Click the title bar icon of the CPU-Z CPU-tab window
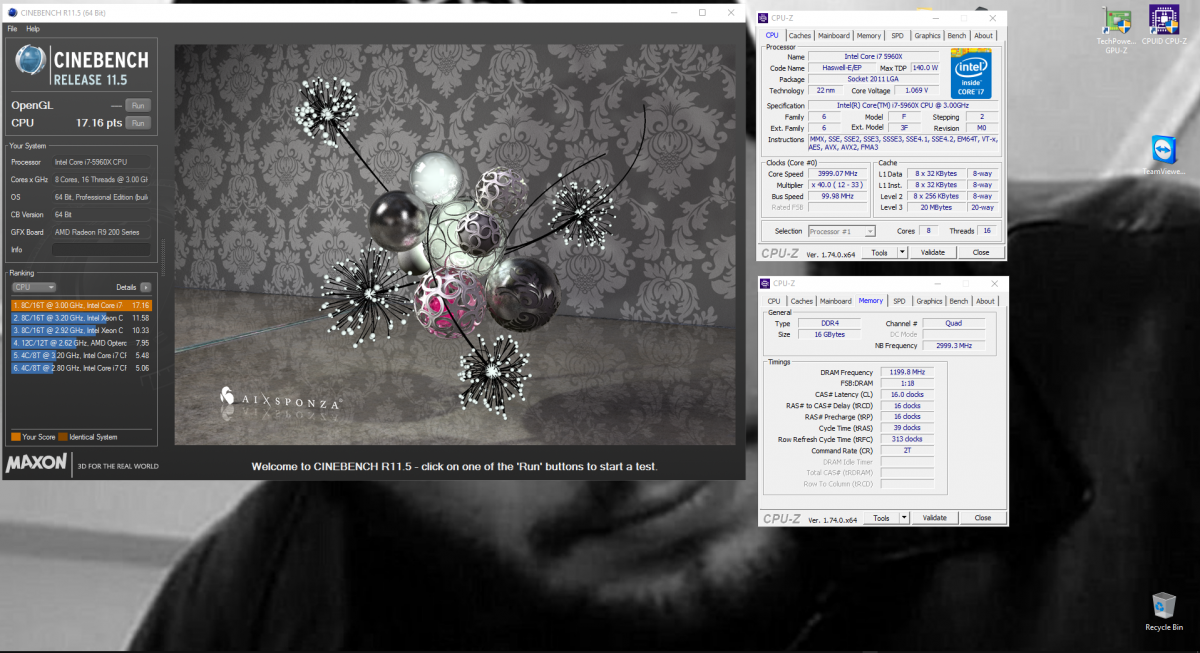 [765, 18]
